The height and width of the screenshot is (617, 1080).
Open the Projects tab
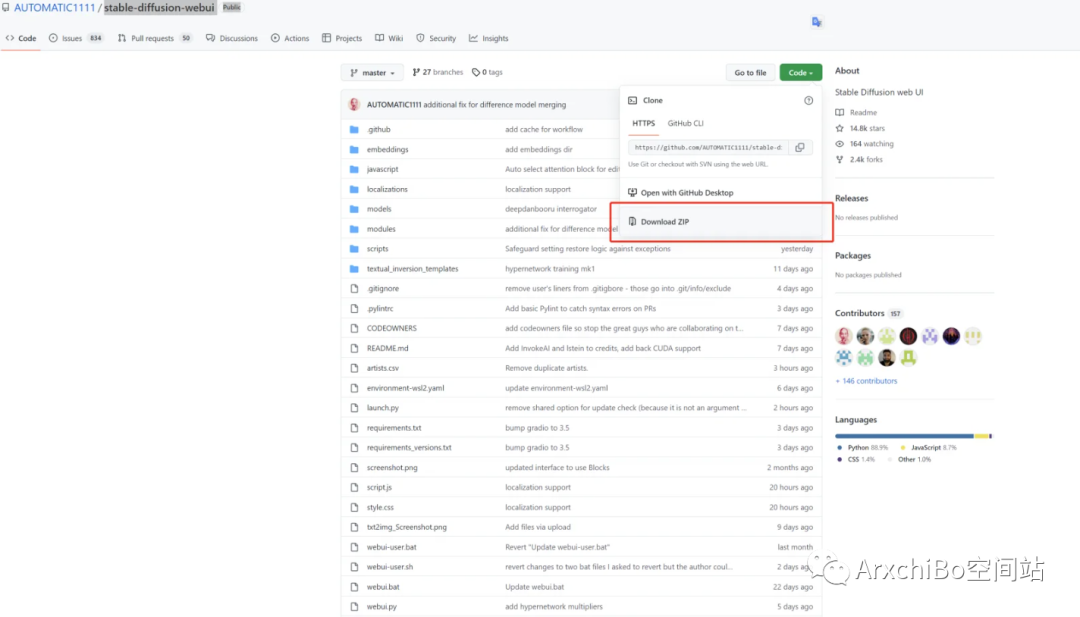tap(342, 39)
